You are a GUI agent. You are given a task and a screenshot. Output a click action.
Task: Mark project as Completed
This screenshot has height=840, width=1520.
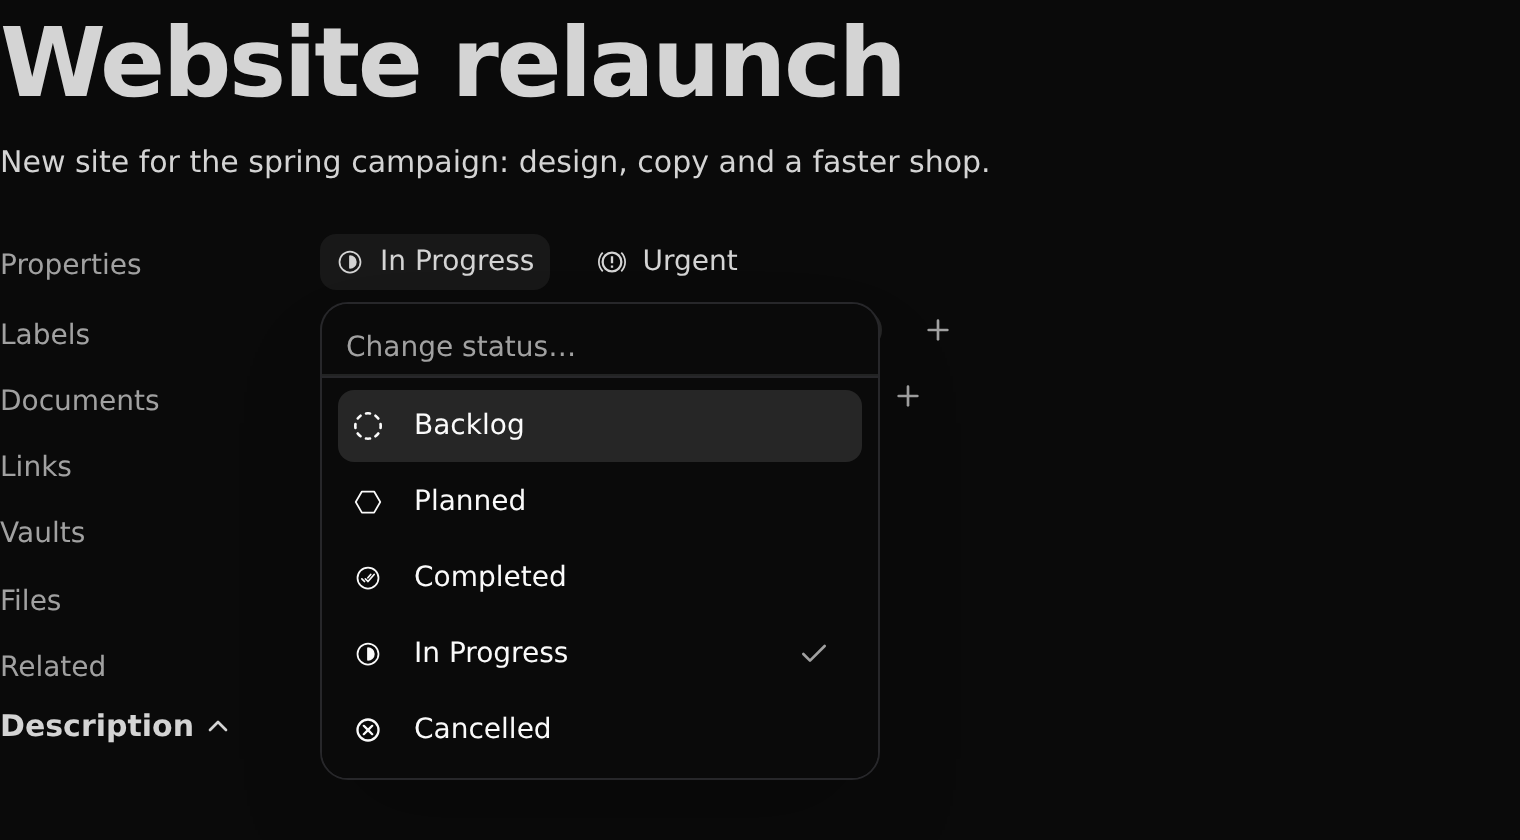[x=600, y=578]
